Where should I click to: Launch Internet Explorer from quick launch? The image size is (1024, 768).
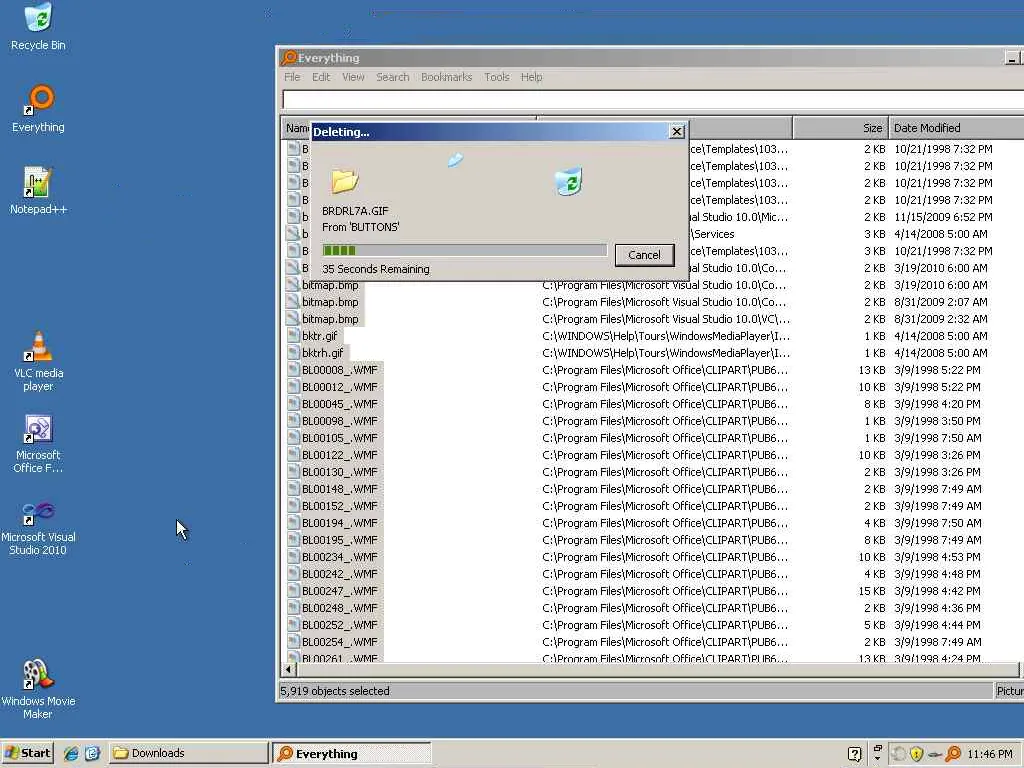[71, 753]
